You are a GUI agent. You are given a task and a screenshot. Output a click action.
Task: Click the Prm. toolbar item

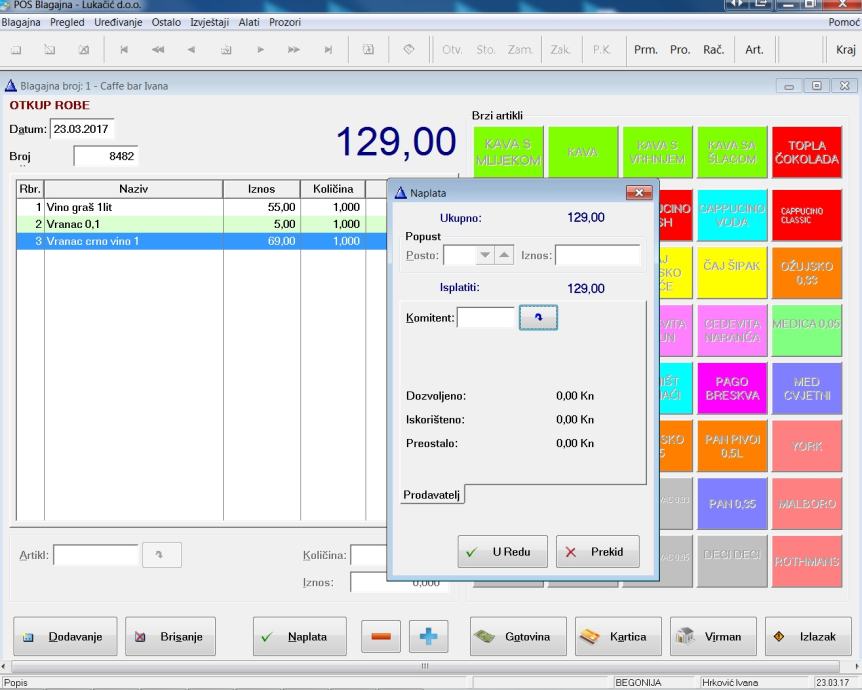[645, 49]
